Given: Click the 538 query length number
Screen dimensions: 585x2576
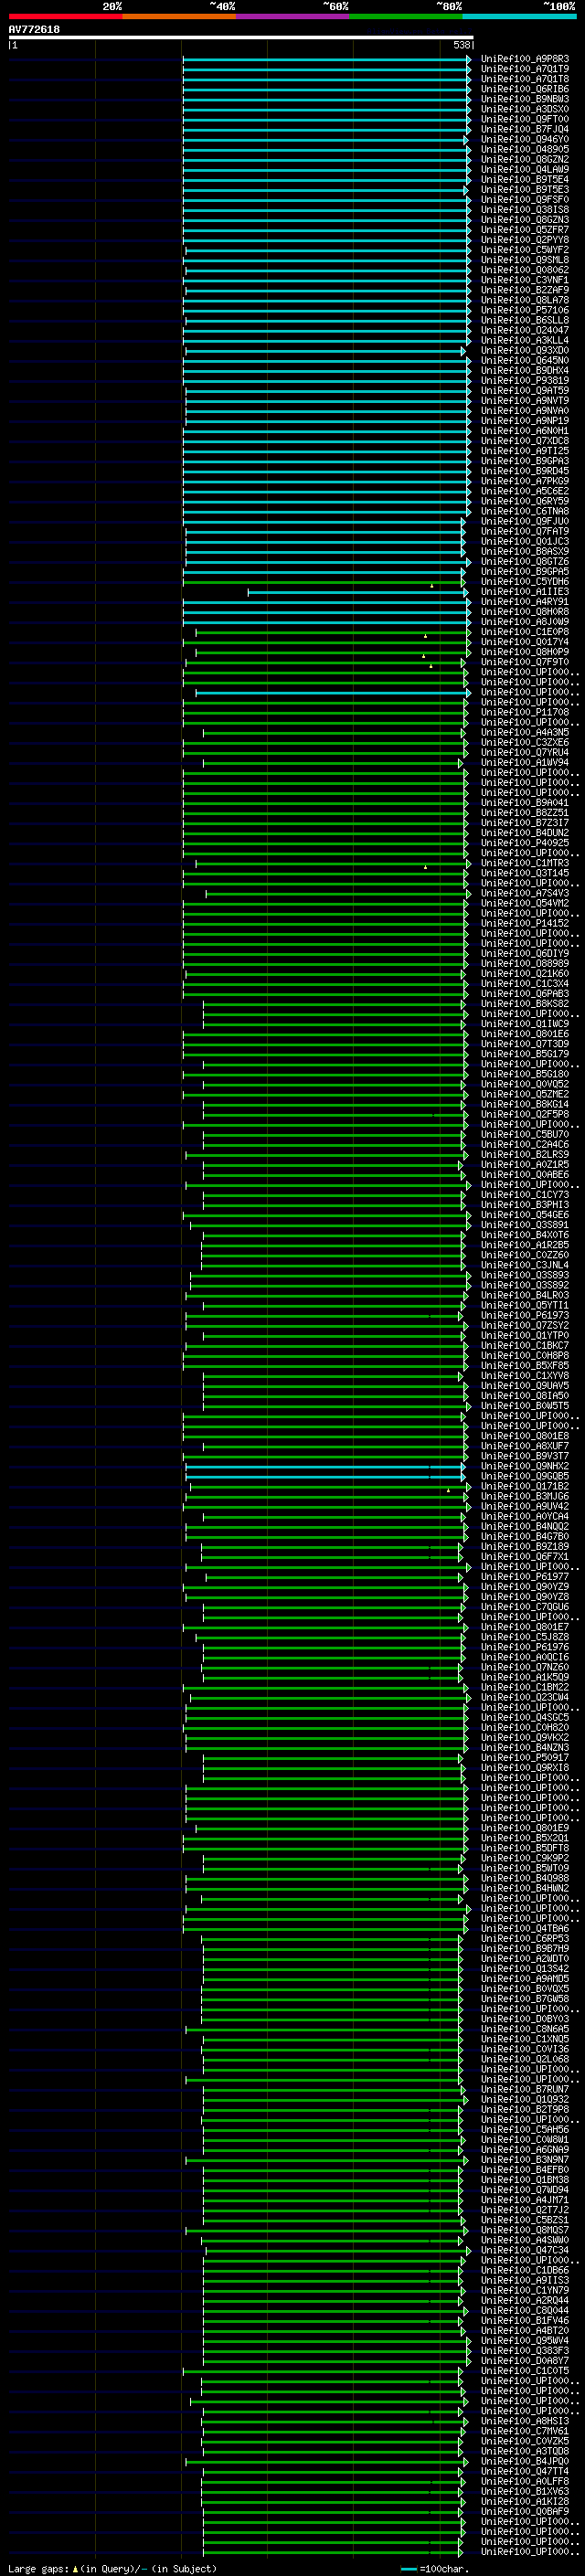Looking at the screenshot, I should coord(461,45).
